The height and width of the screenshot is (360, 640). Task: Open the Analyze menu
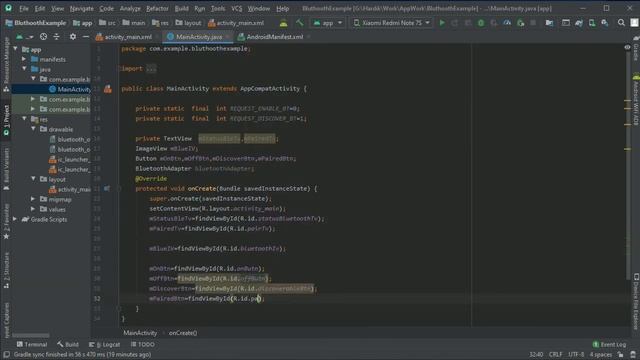(x=130, y=8)
